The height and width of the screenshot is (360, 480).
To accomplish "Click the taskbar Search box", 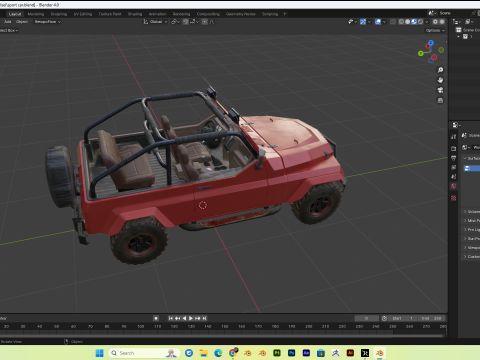I will 144,353.
